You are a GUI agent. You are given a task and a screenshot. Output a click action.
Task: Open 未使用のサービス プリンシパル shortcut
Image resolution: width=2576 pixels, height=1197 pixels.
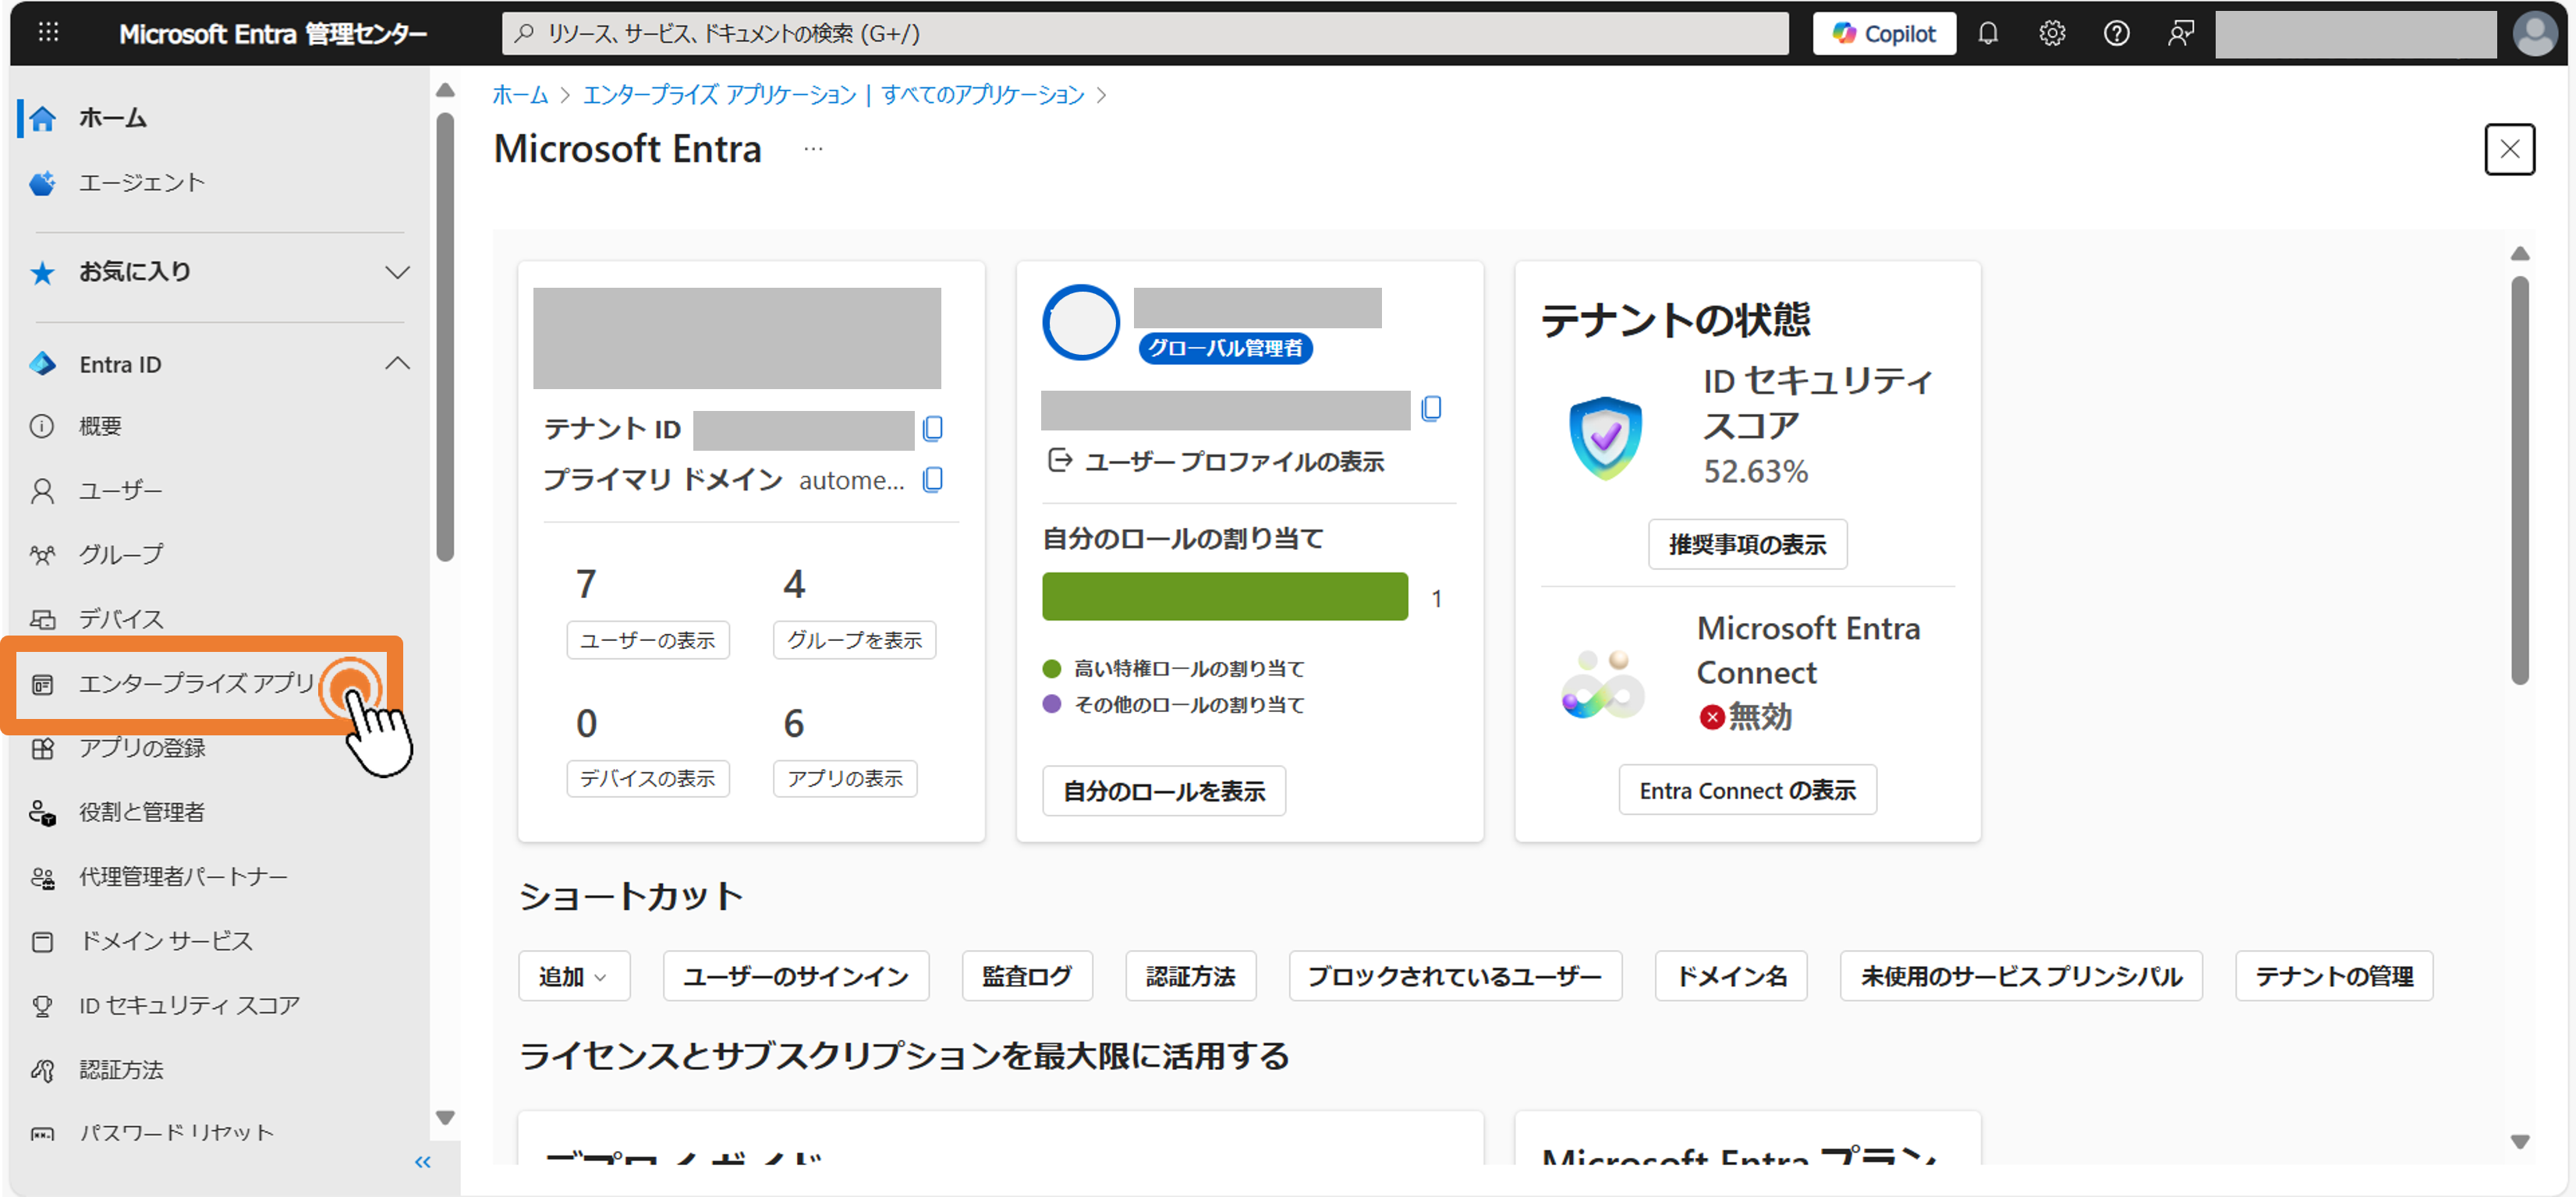click(2021, 976)
